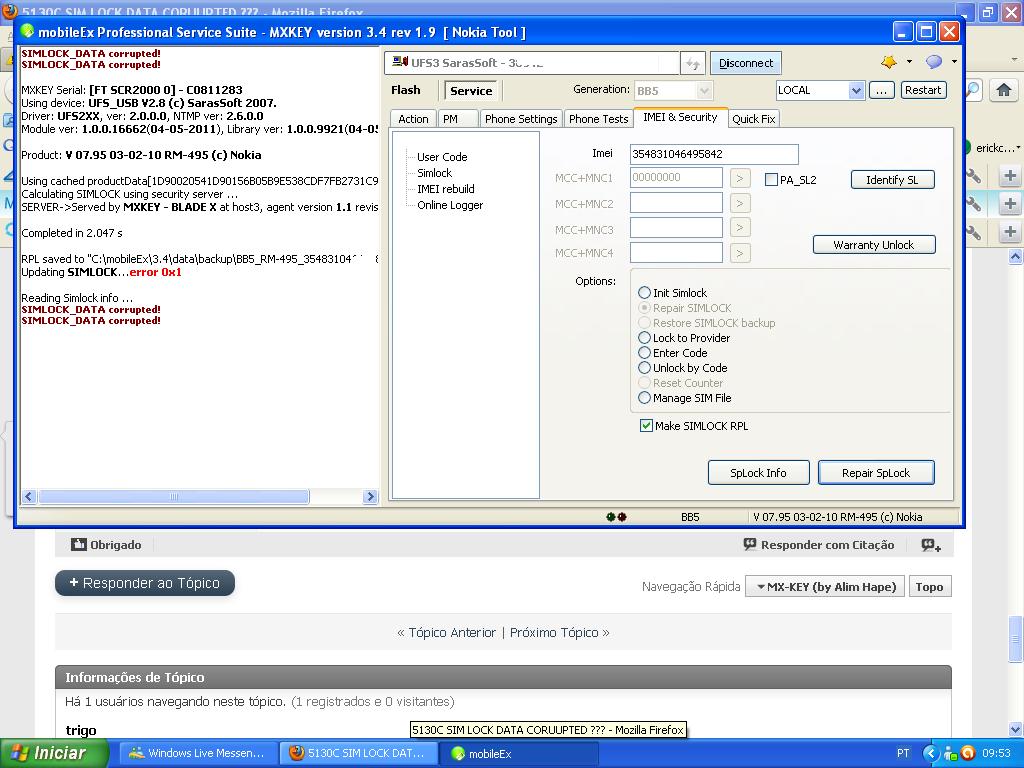This screenshot has height=768, width=1024.
Task: Click the Warranty Unlock button
Action: click(874, 245)
